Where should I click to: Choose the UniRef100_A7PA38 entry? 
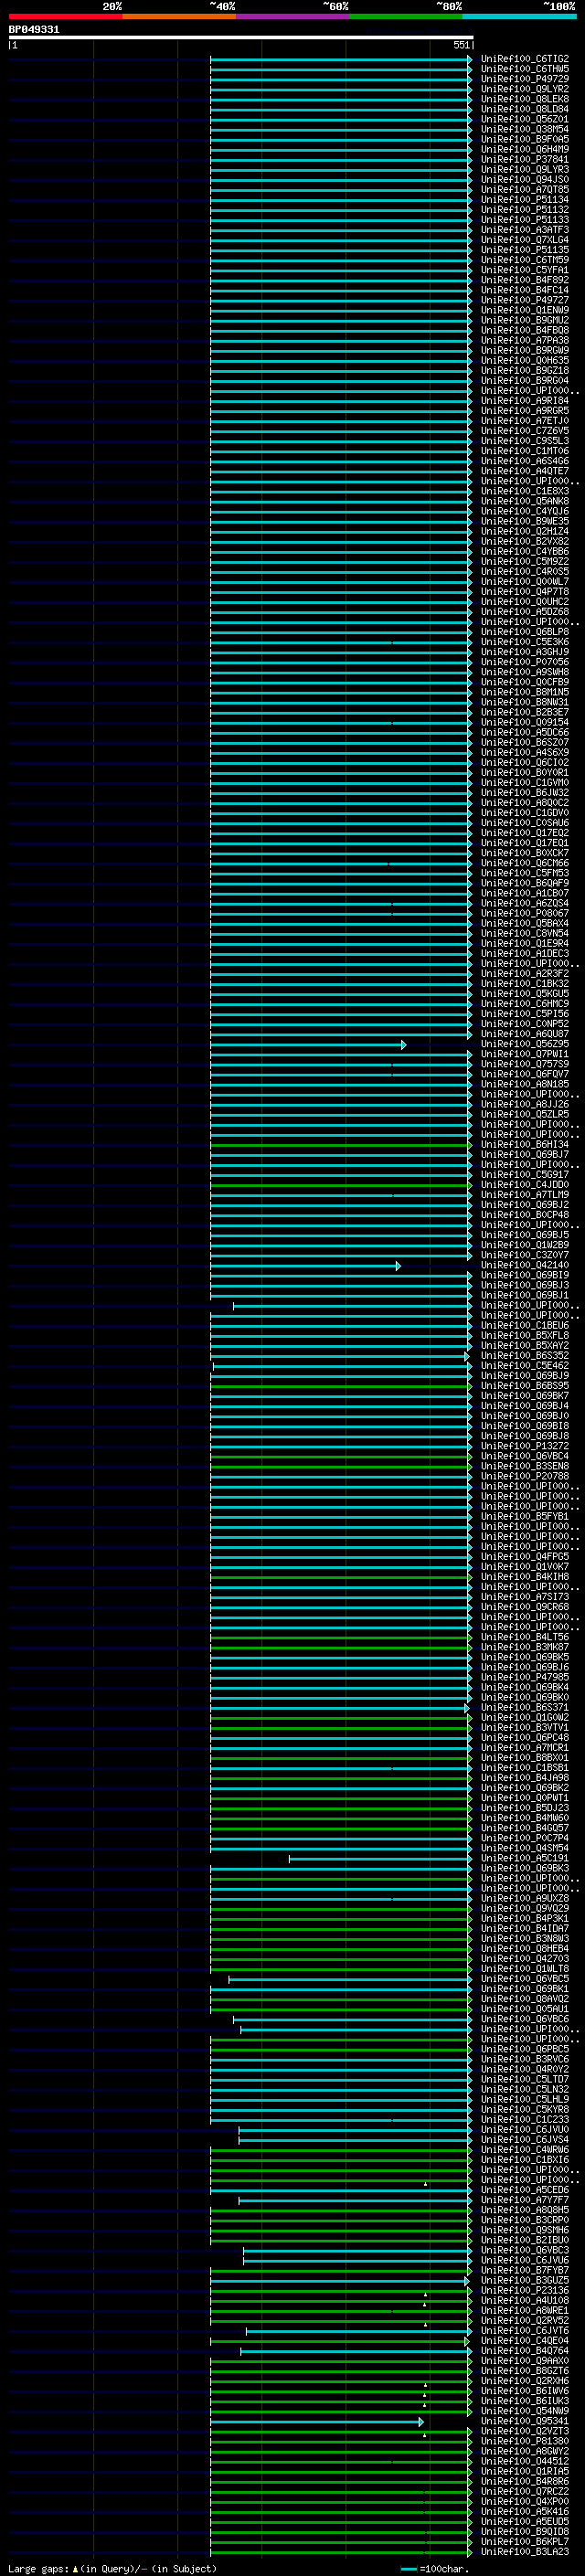pyautogui.click(x=525, y=340)
